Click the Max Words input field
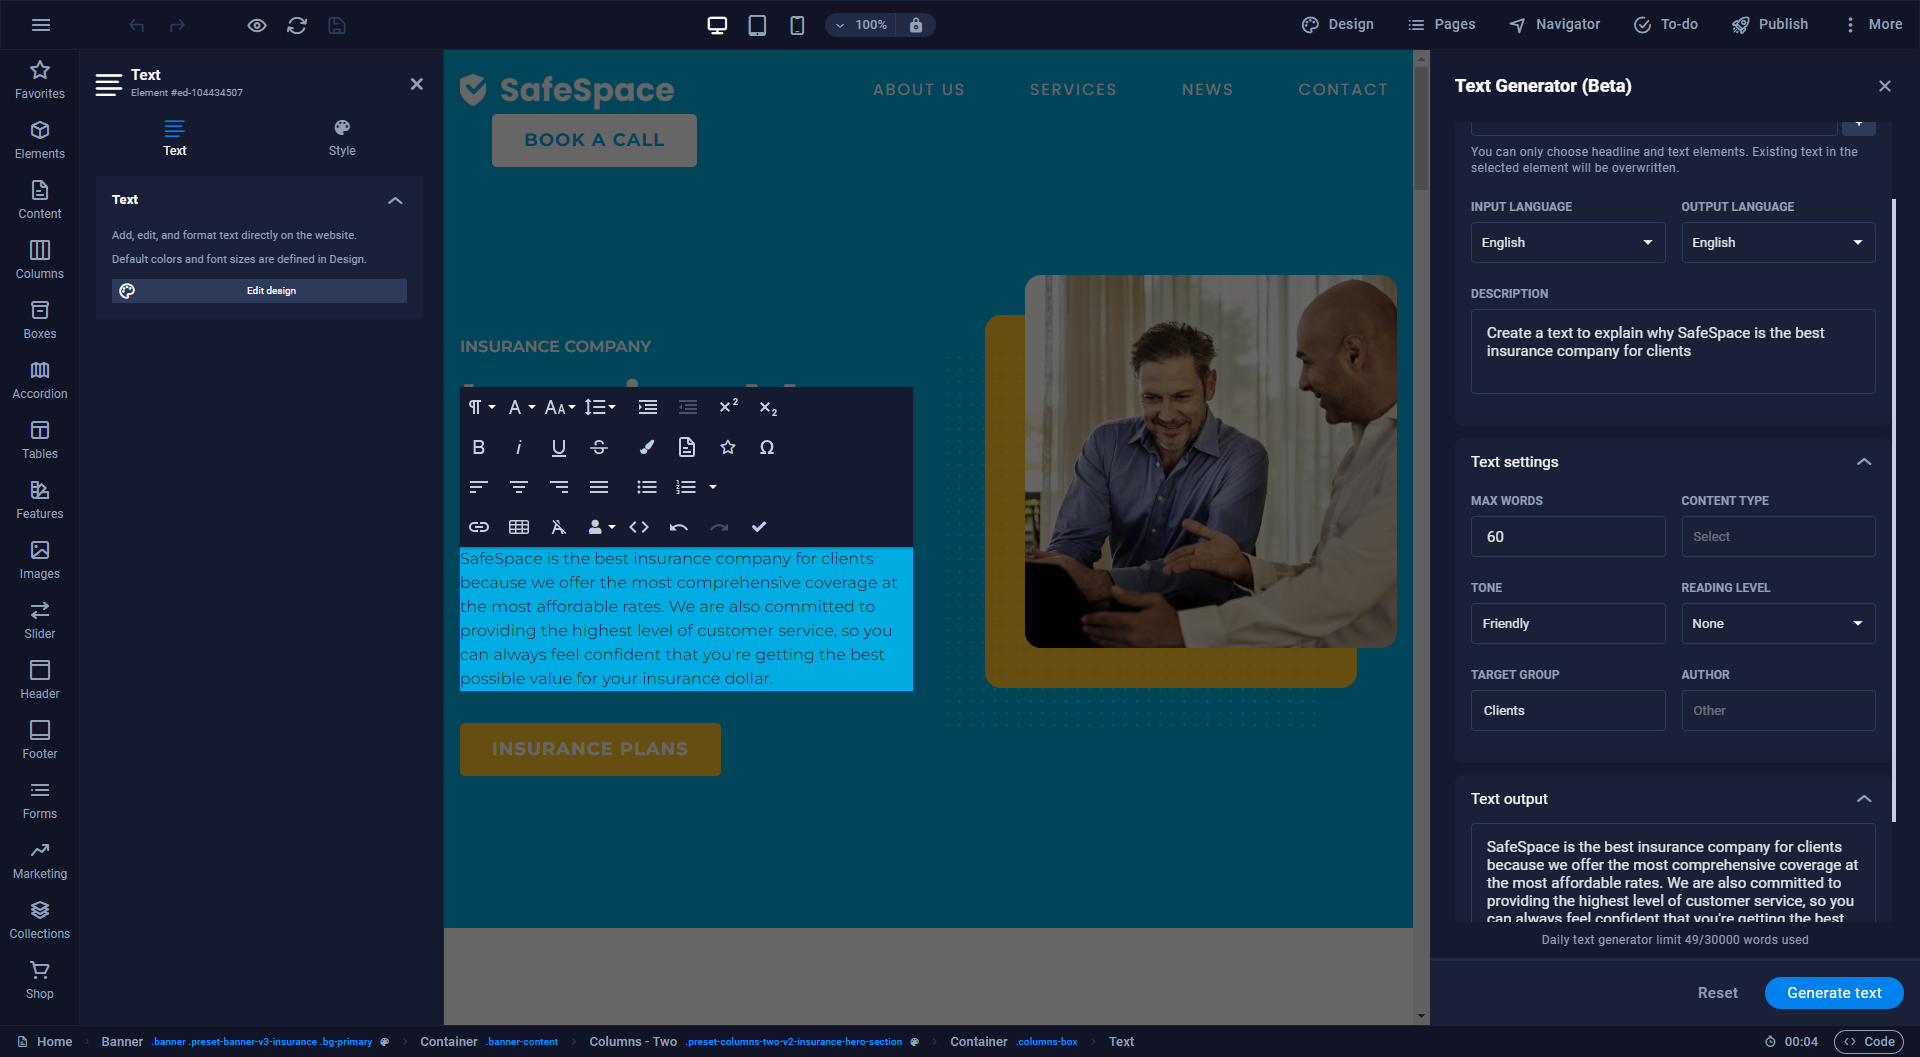Viewport: 1920px width, 1057px height. (x=1567, y=537)
